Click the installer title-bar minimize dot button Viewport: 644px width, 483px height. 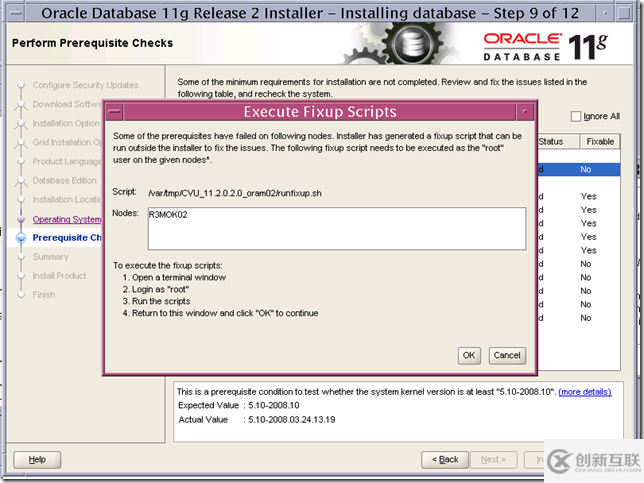605,13
